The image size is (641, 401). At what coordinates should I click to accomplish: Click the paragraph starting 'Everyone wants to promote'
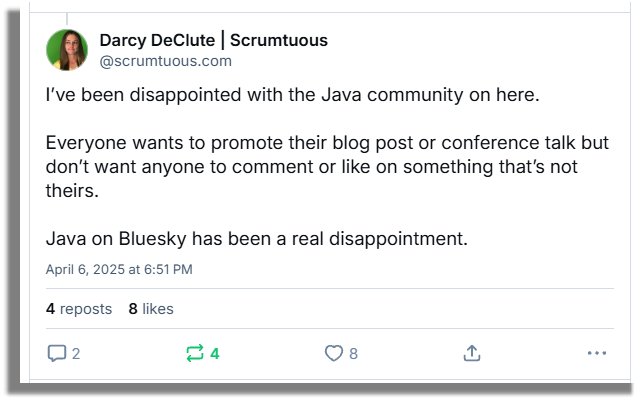coord(312,166)
